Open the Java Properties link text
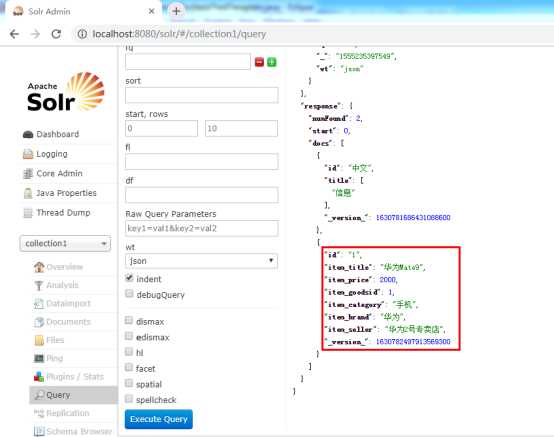Image resolution: width=554 pixels, height=437 pixels. (x=66, y=193)
